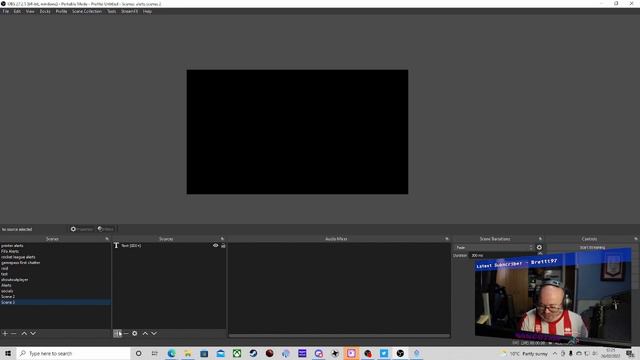
Task: Open the Scene Collection menu
Action: coord(87,11)
